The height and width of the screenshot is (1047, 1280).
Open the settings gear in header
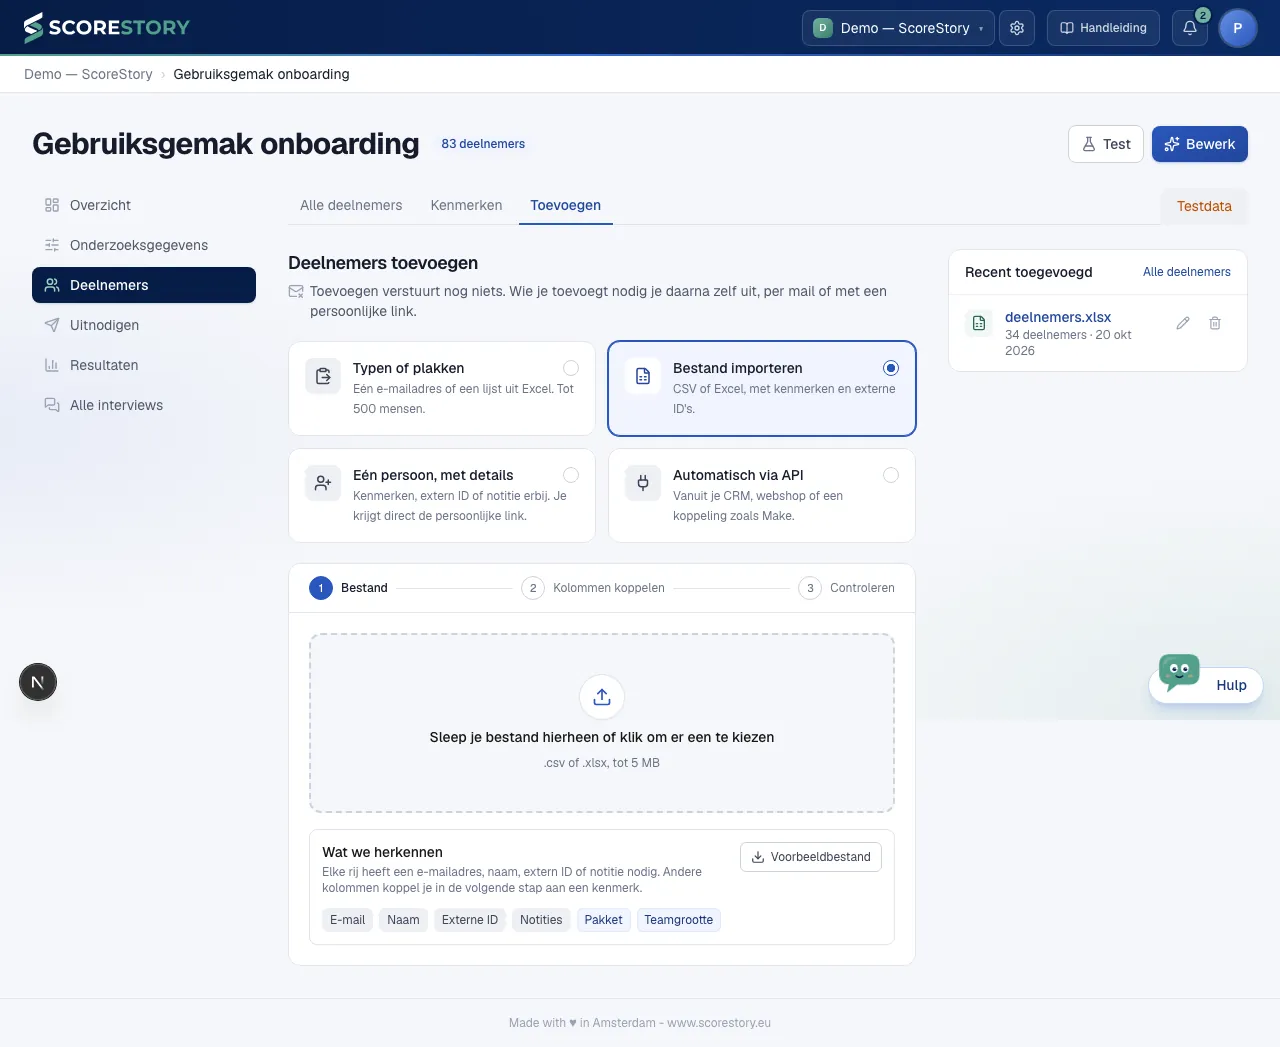tap(1017, 28)
